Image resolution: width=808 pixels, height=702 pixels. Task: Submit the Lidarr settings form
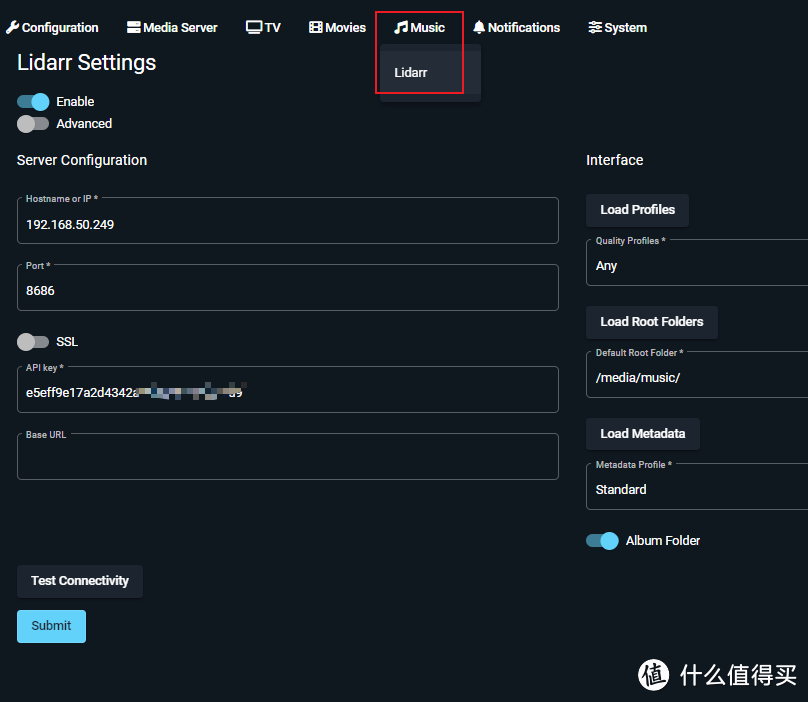point(51,626)
